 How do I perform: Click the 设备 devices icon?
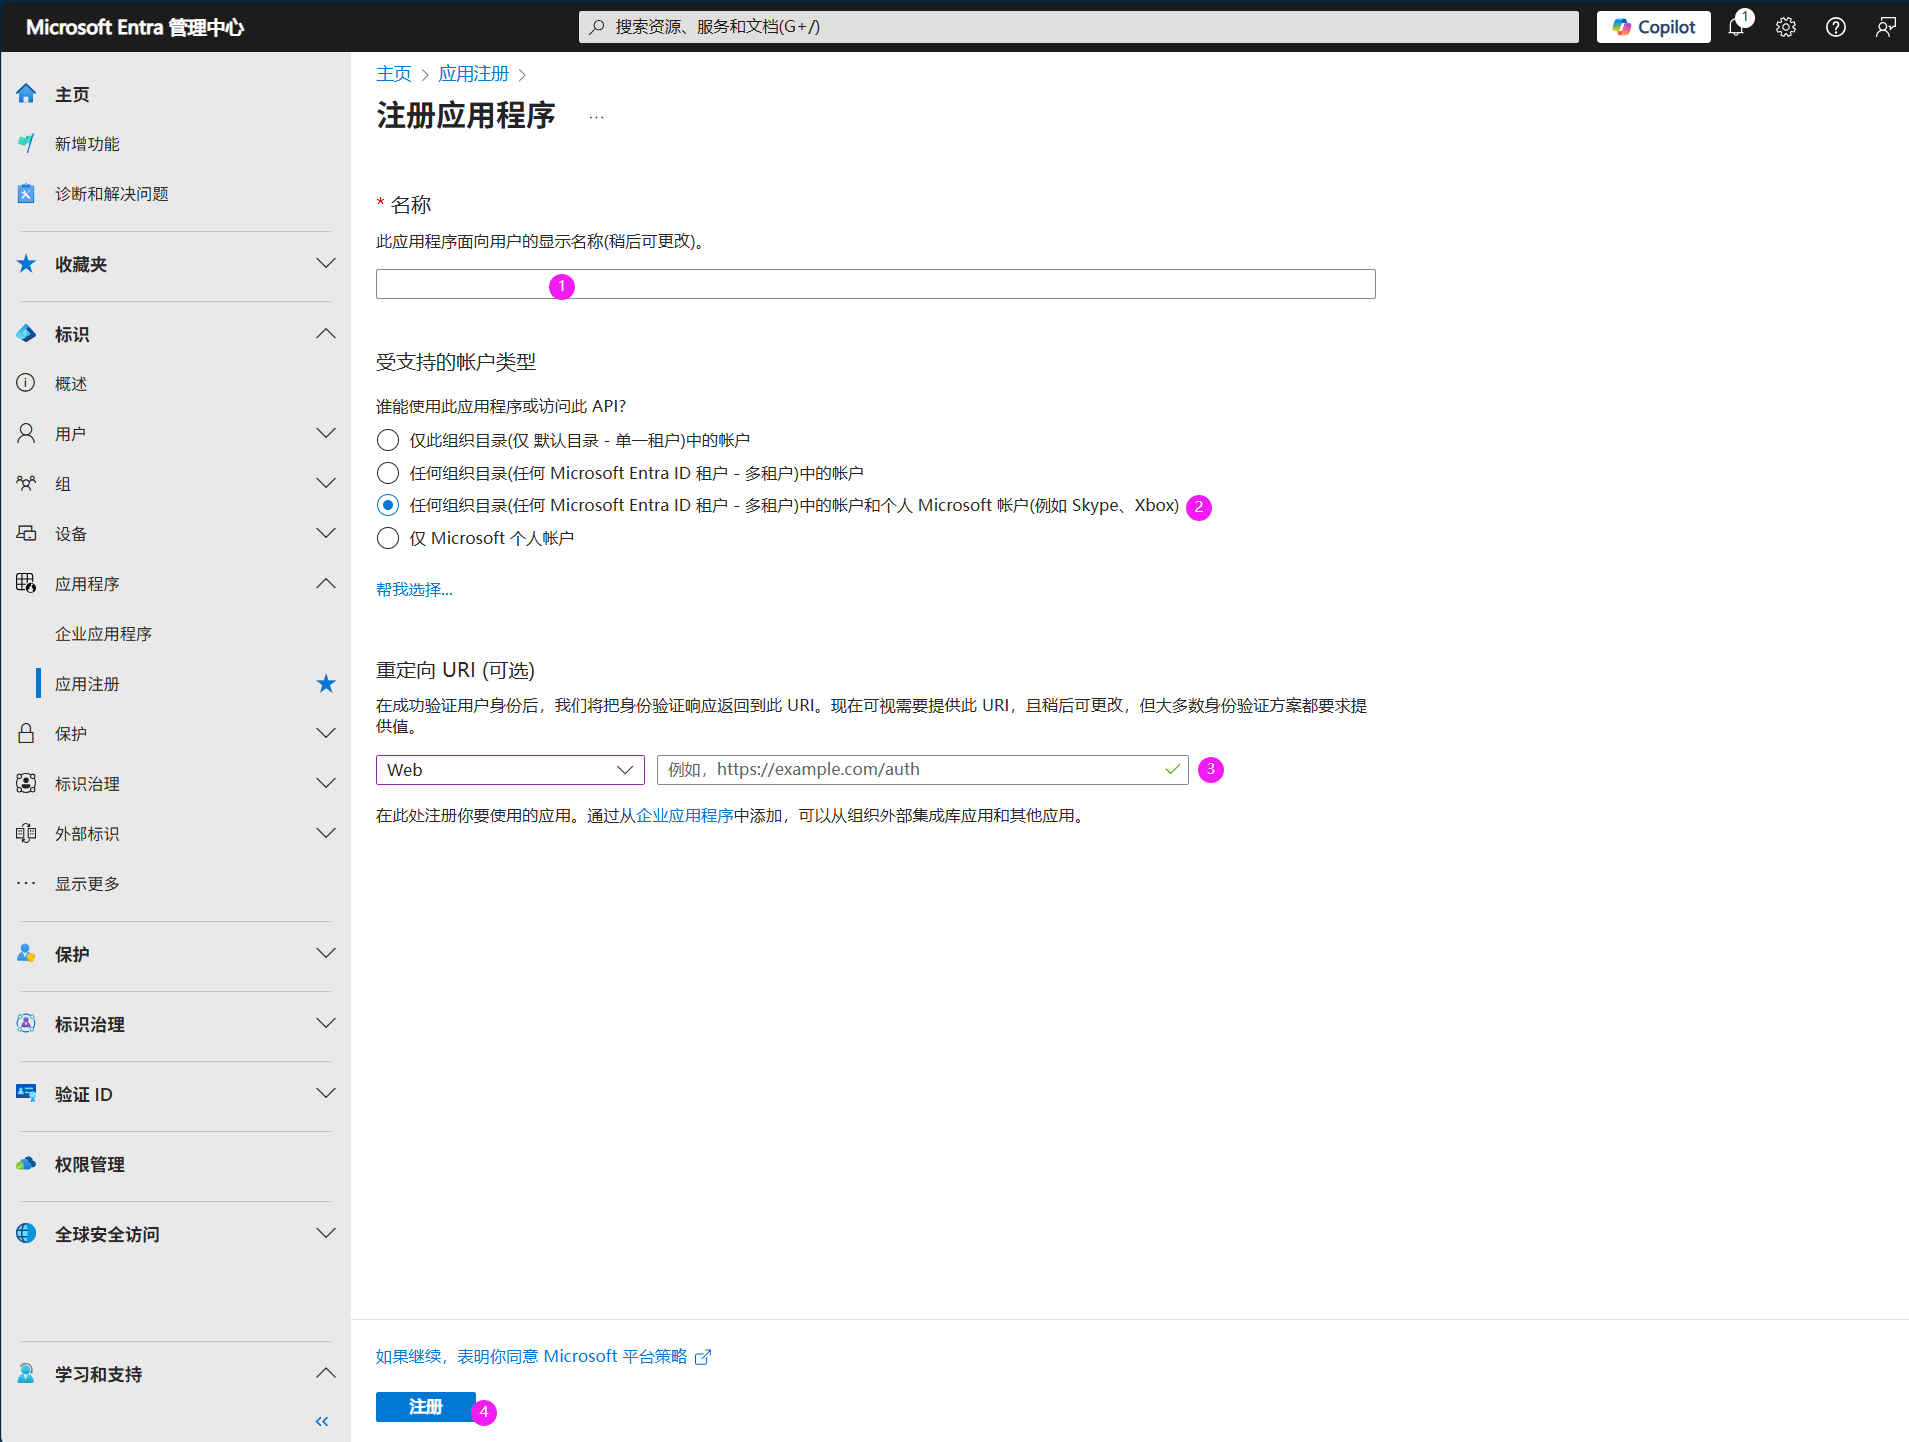26,534
